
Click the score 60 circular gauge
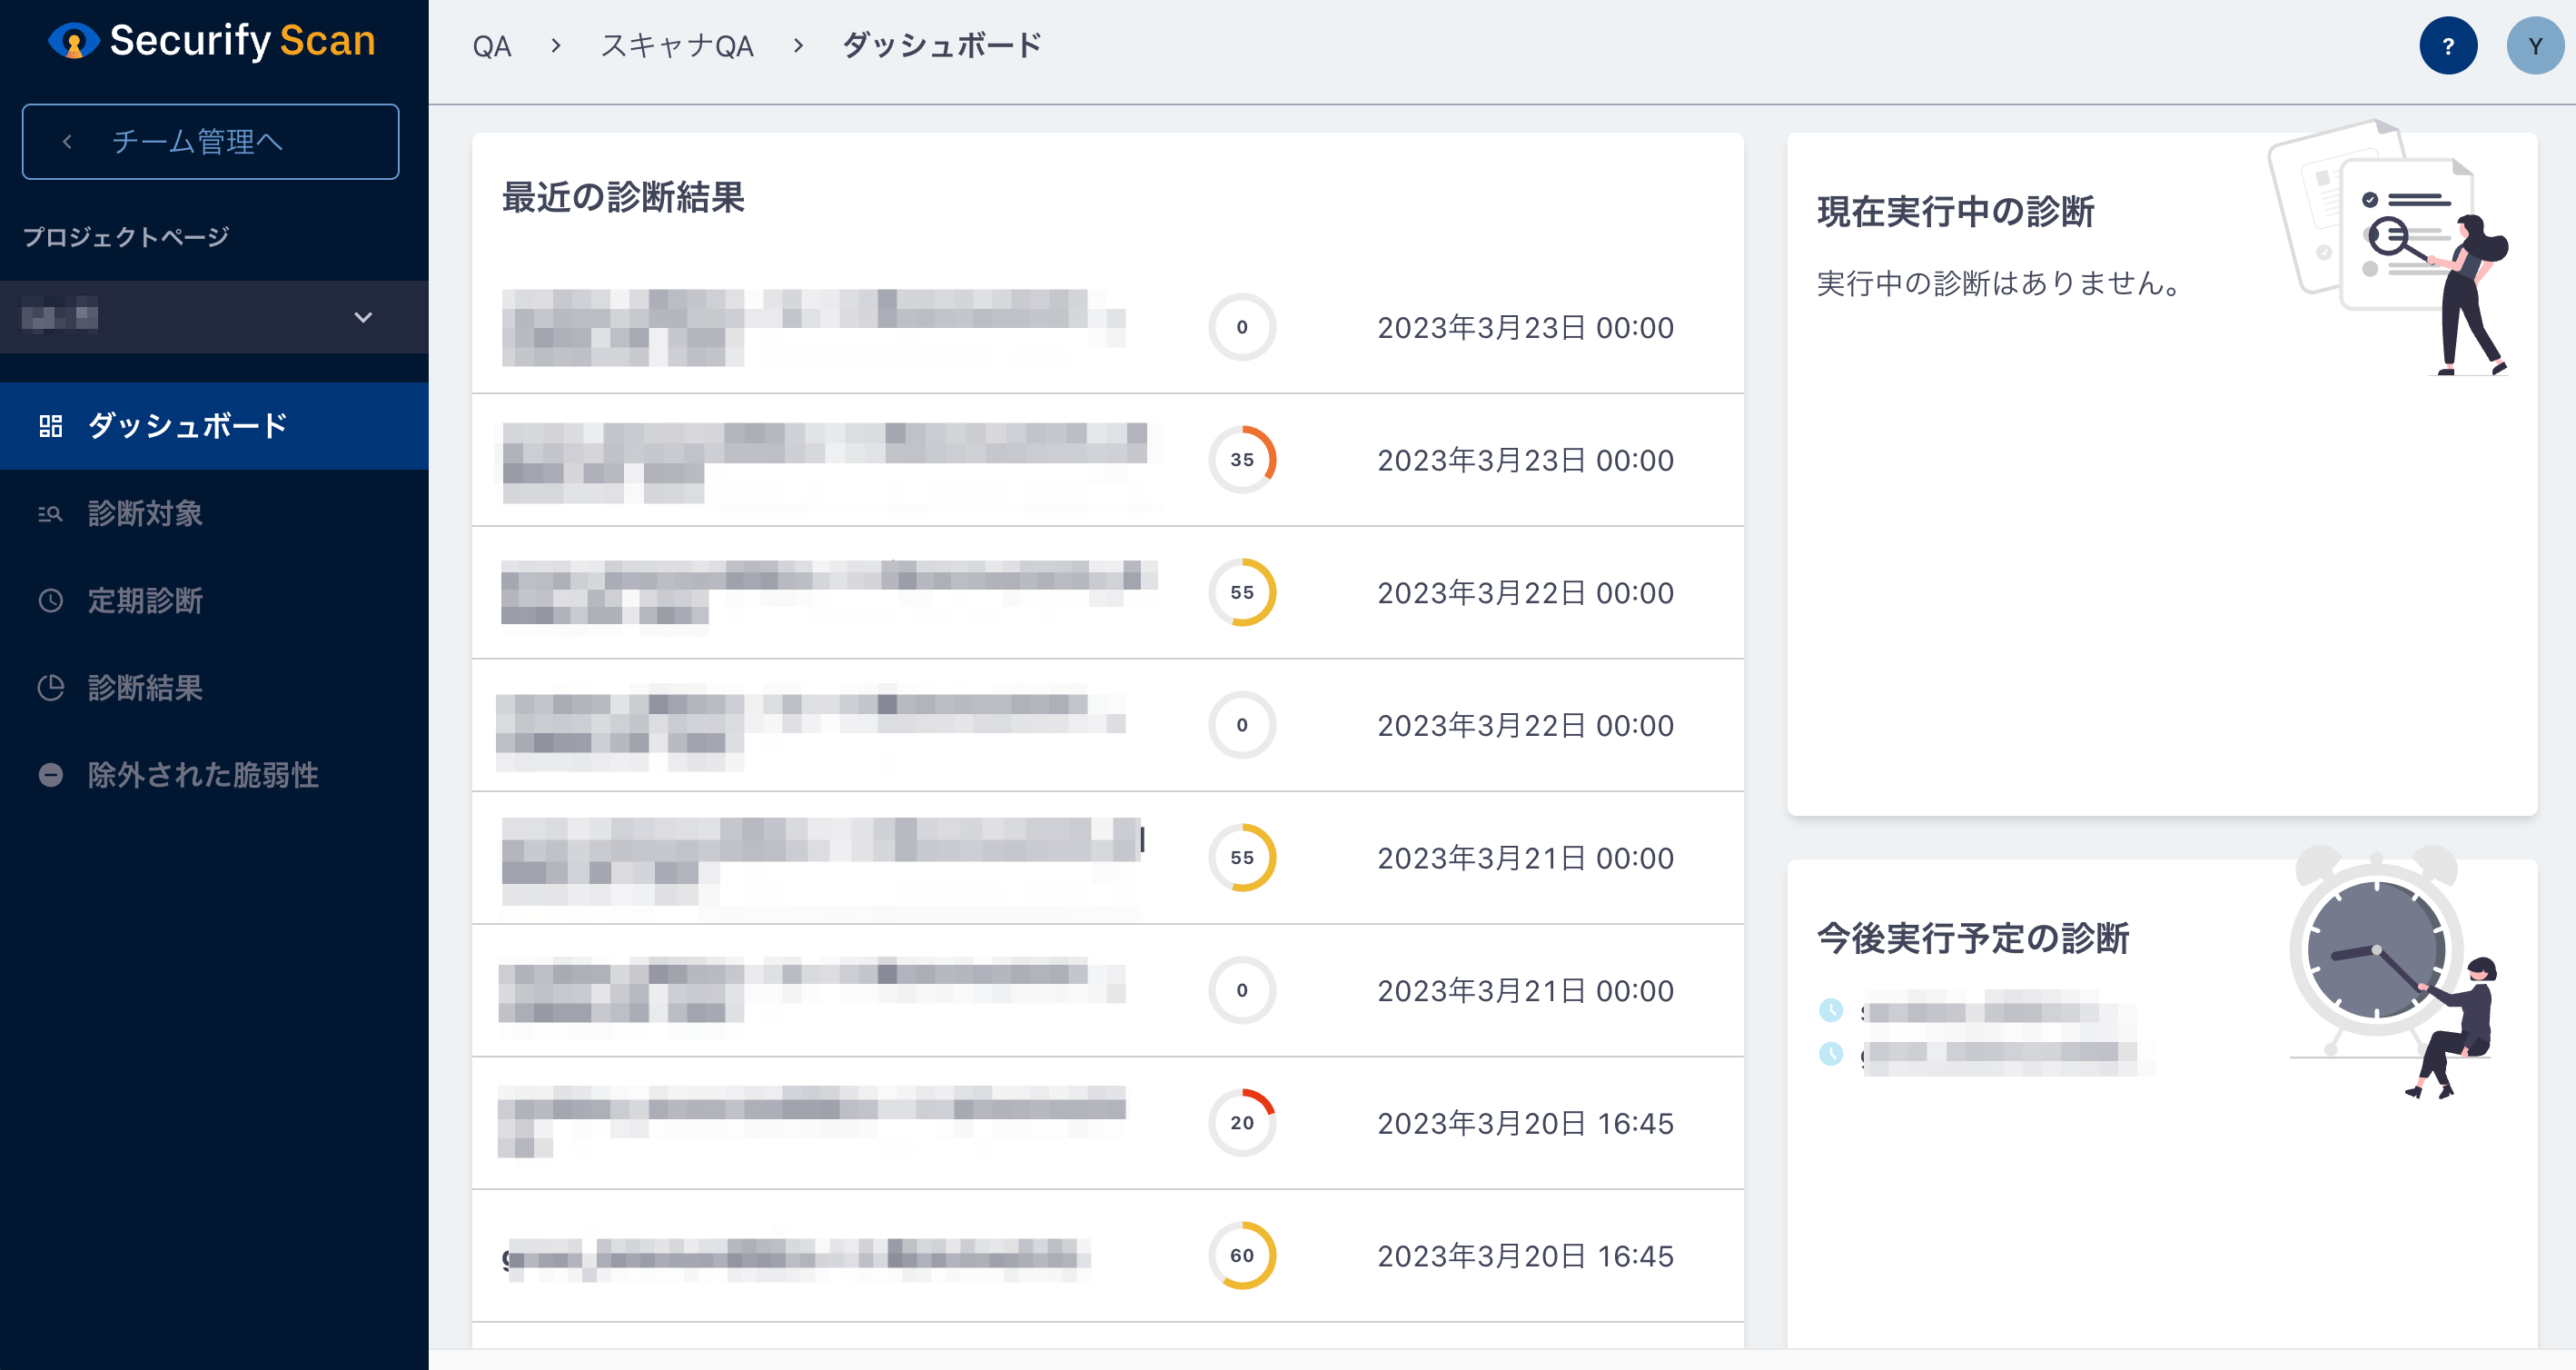(x=1241, y=1255)
